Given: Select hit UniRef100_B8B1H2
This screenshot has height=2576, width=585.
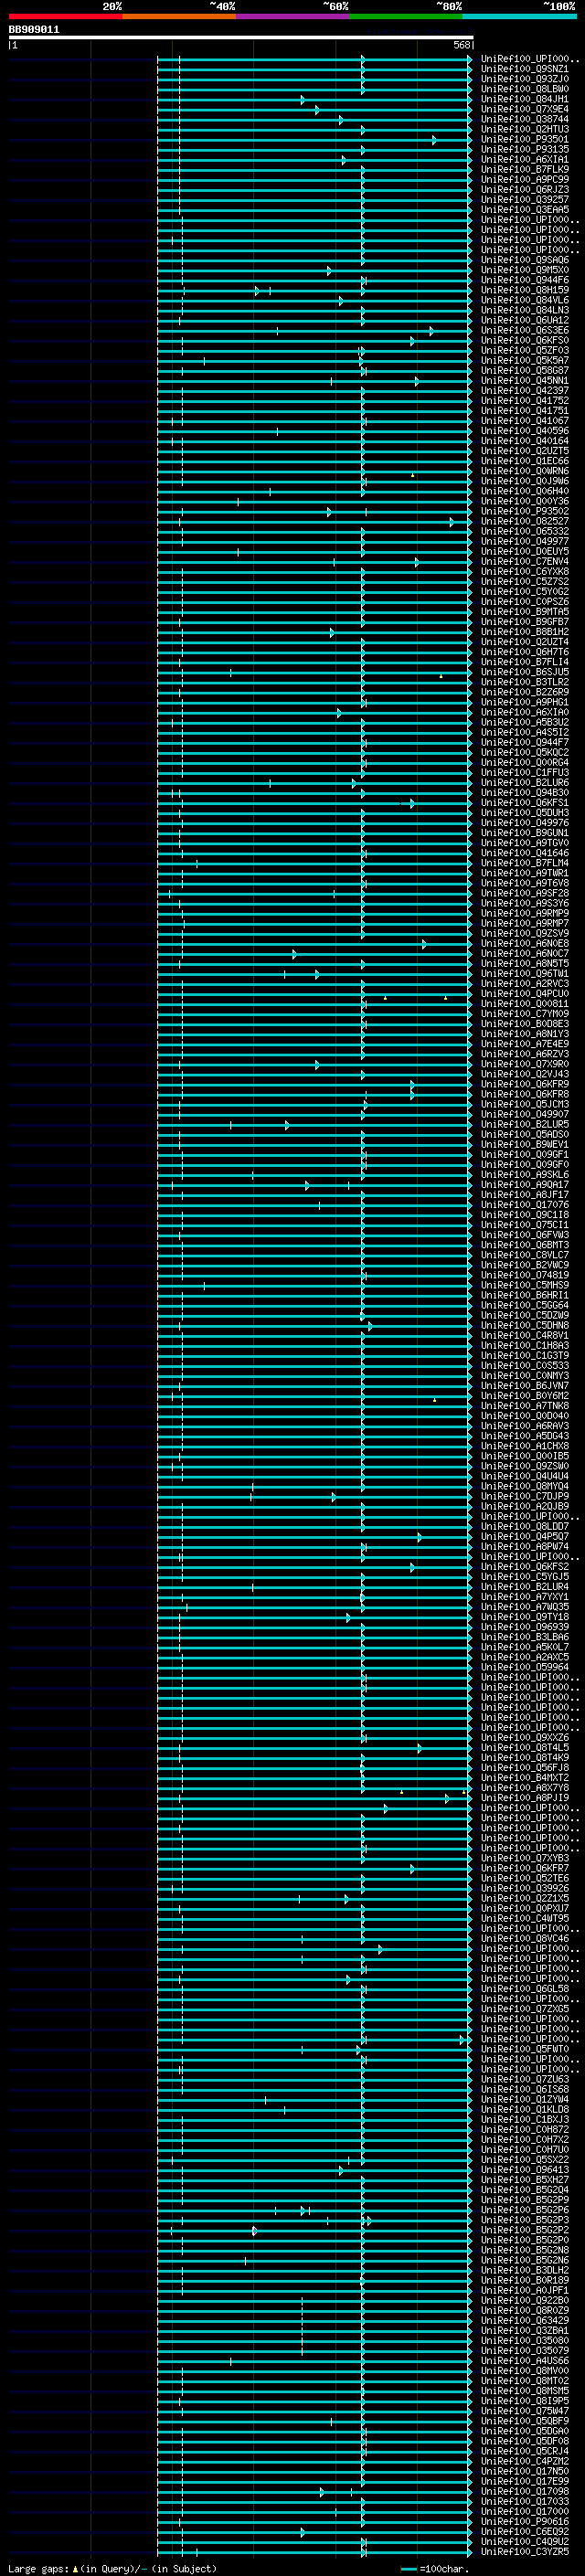Looking at the screenshot, I should [525, 632].
